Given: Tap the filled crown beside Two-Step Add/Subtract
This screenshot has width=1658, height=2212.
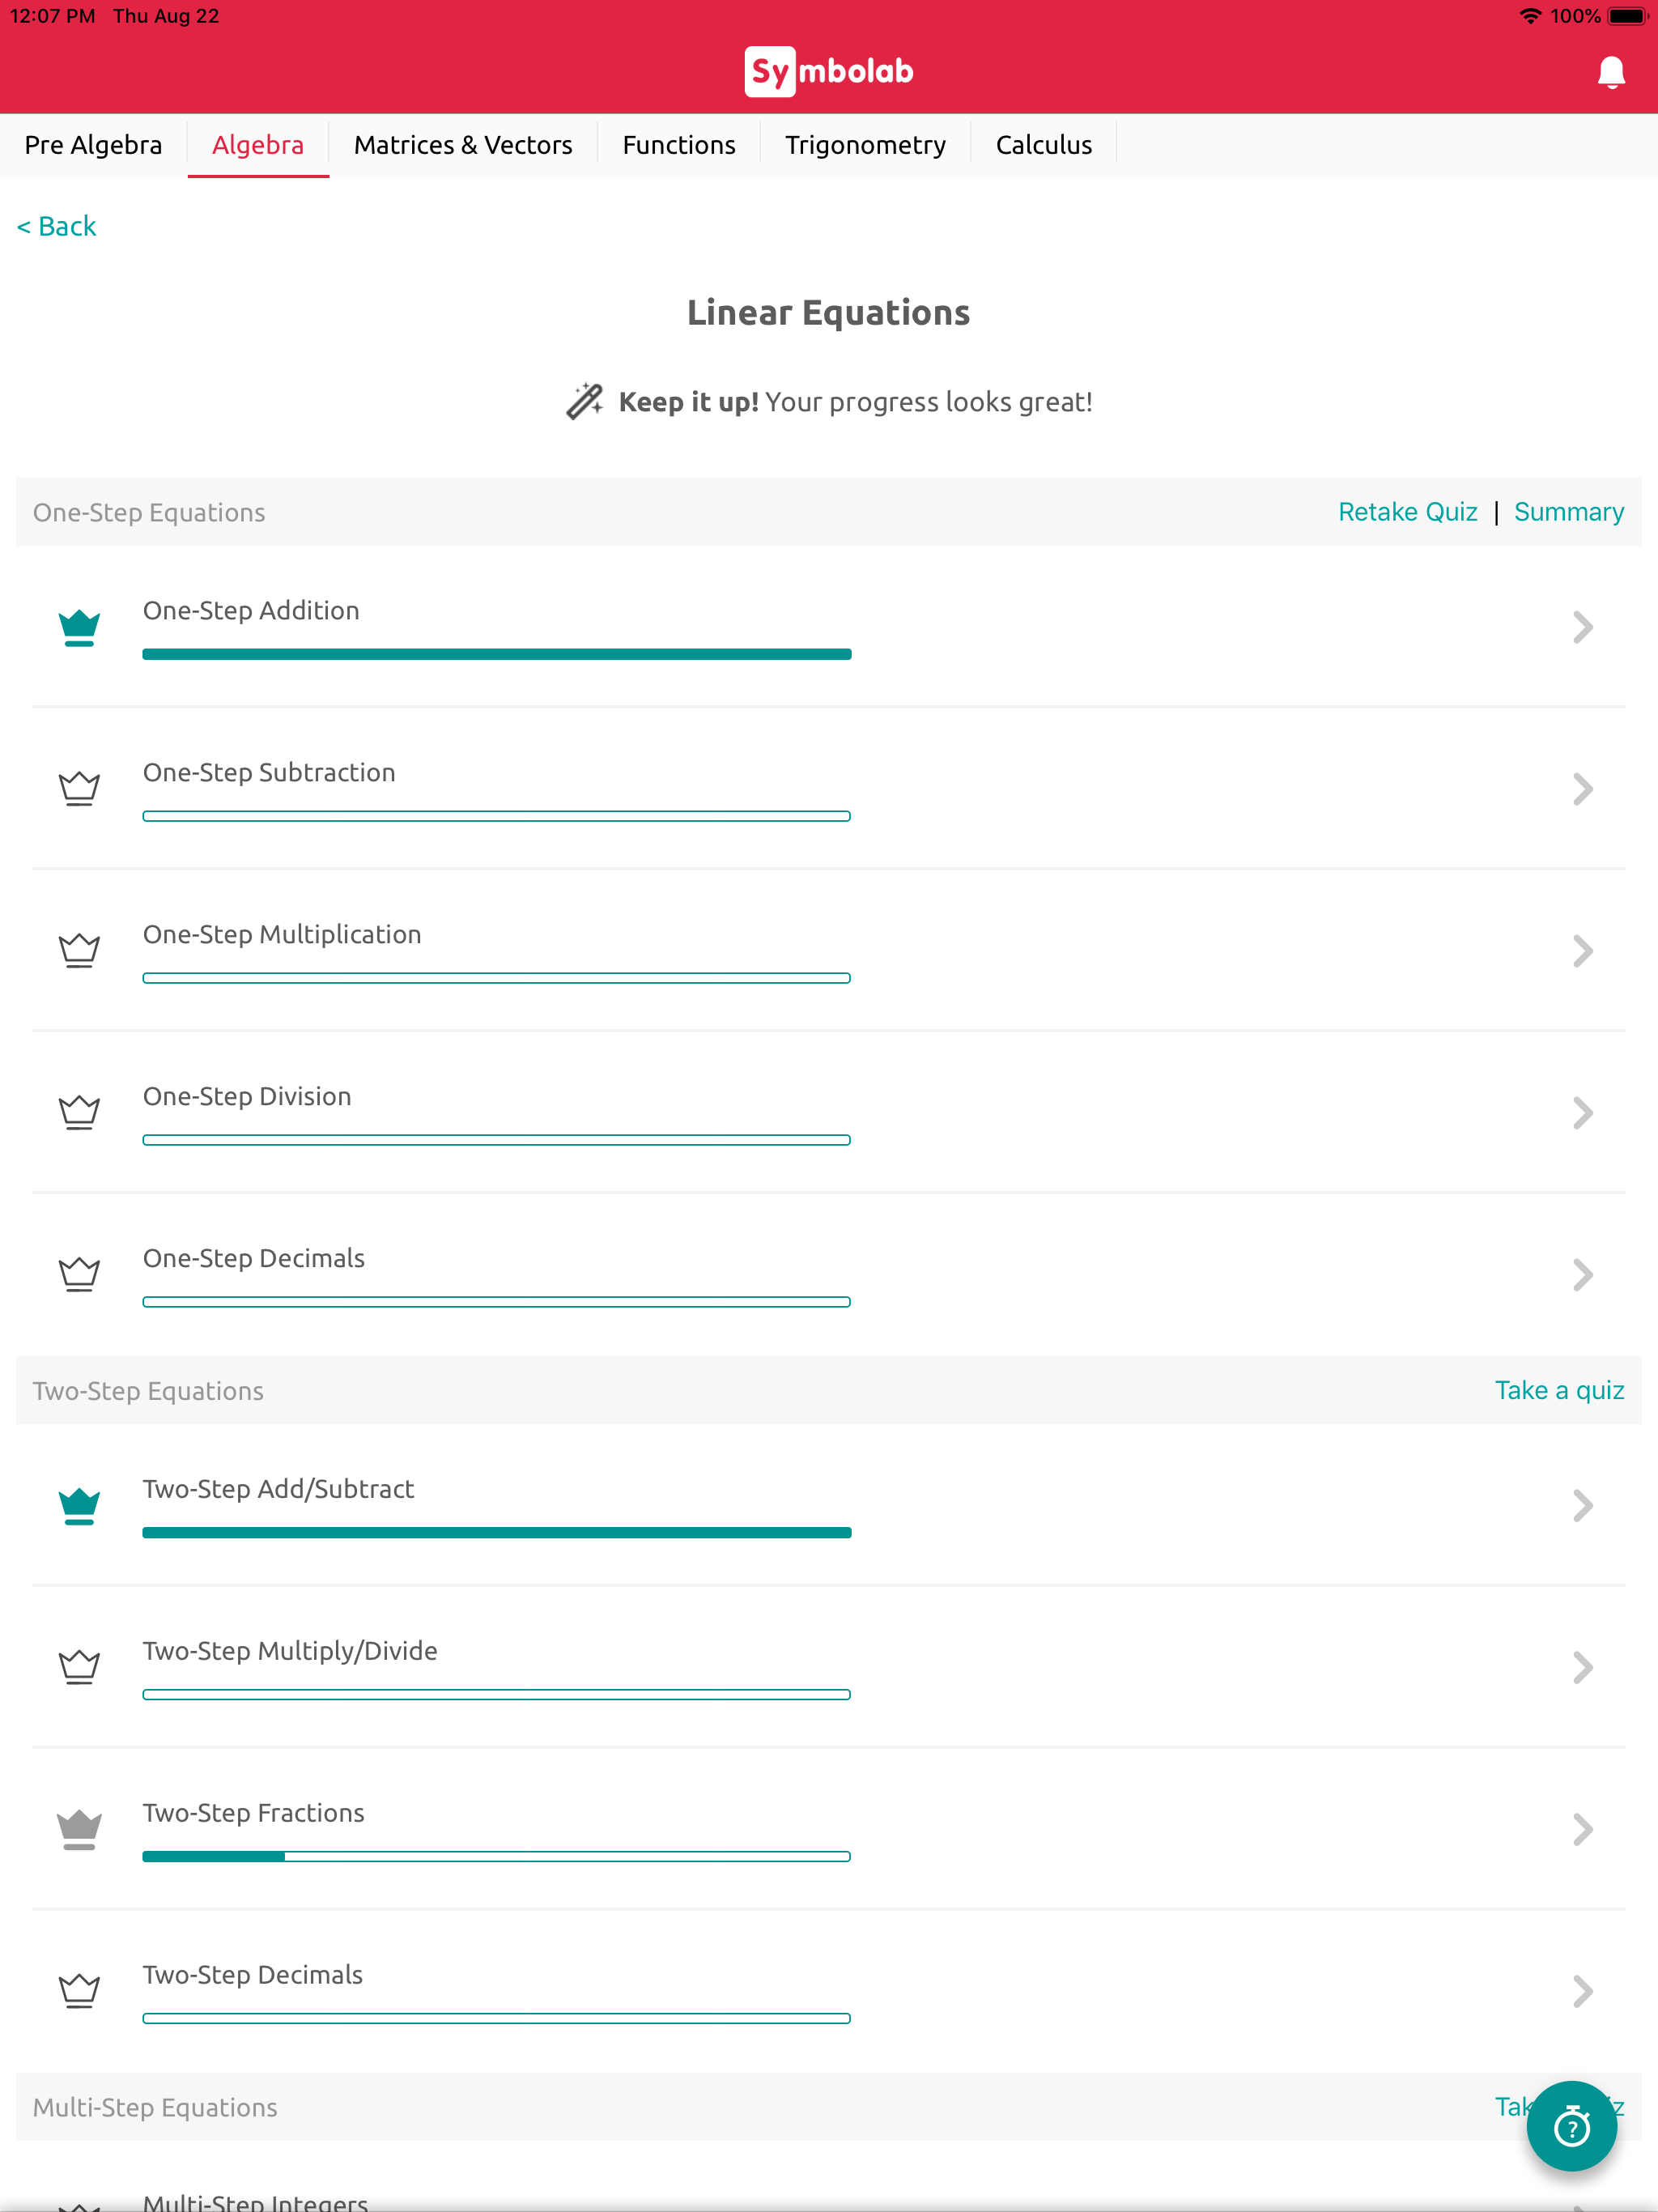Looking at the screenshot, I should (x=79, y=1506).
